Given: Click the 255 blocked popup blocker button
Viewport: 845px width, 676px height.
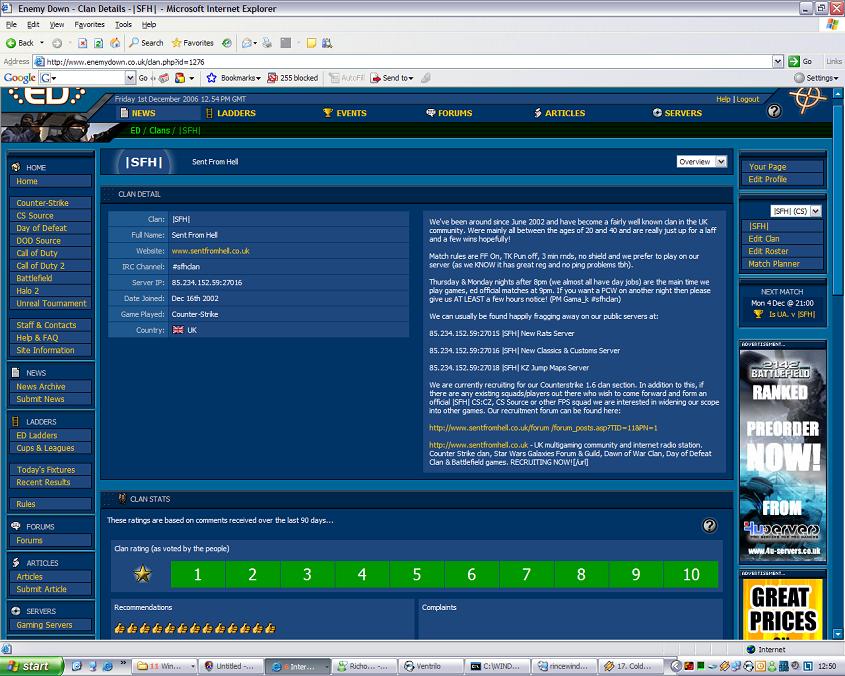Looking at the screenshot, I should [293, 78].
